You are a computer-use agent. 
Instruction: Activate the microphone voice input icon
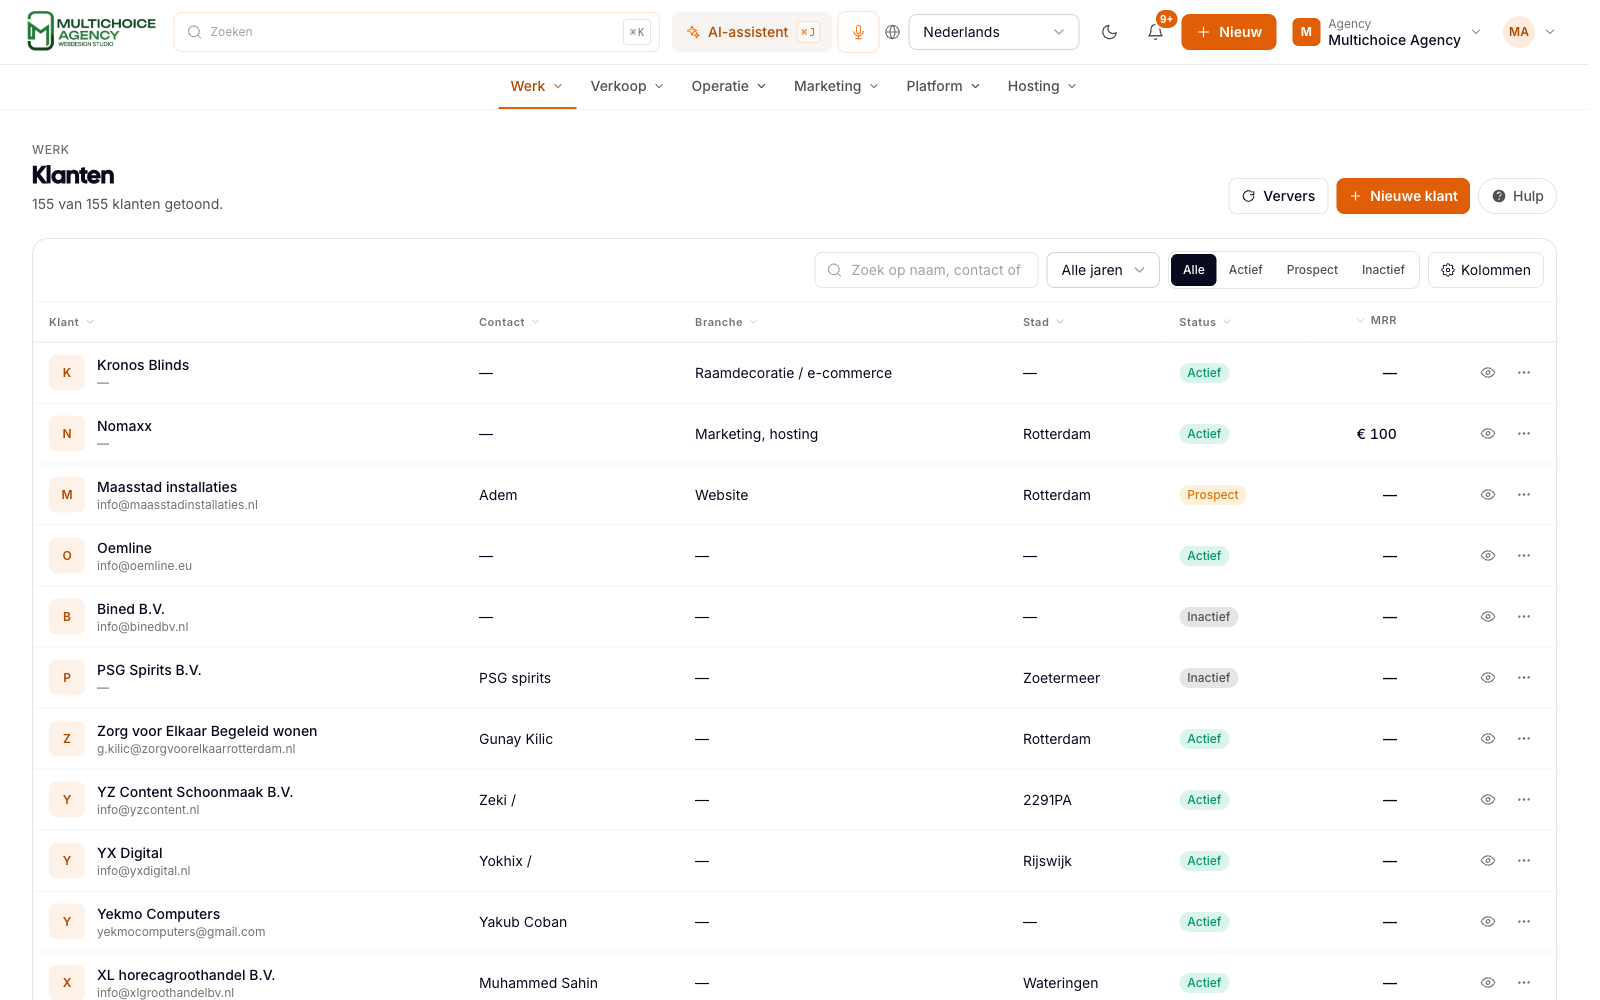(x=858, y=32)
